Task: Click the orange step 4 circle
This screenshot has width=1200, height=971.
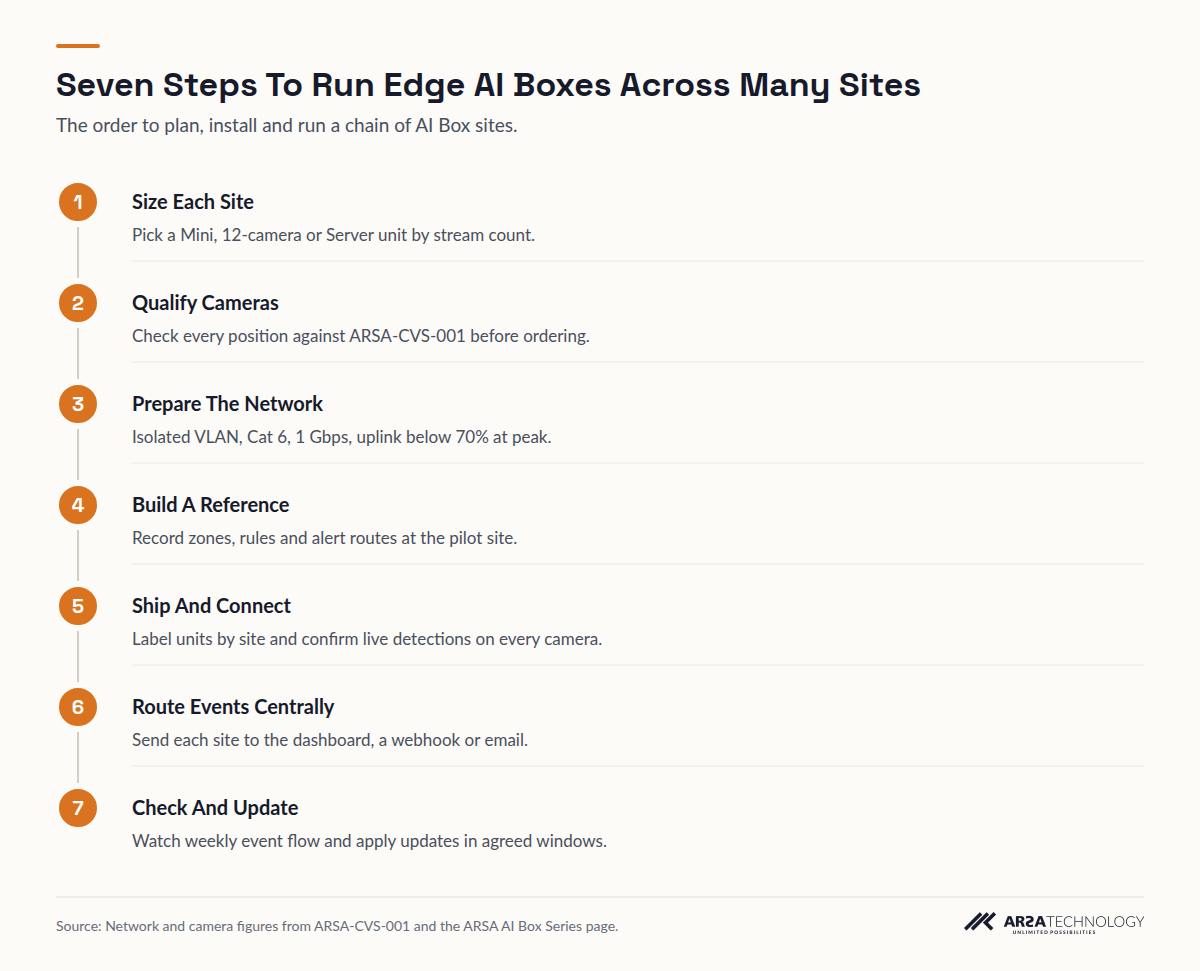Action: pos(78,505)
